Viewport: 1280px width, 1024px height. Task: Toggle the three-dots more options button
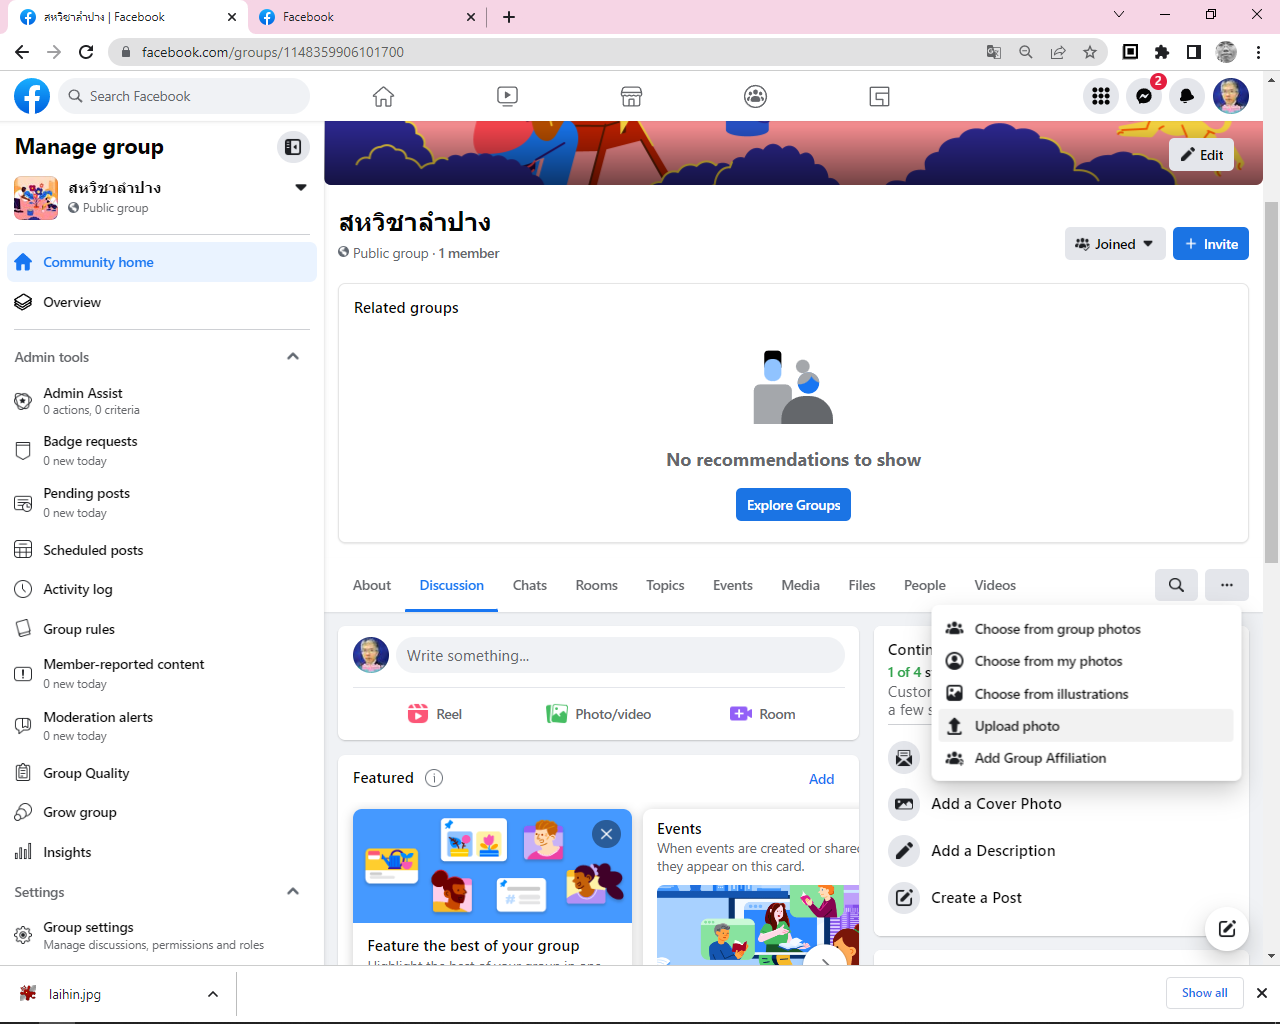point(1227,585)
